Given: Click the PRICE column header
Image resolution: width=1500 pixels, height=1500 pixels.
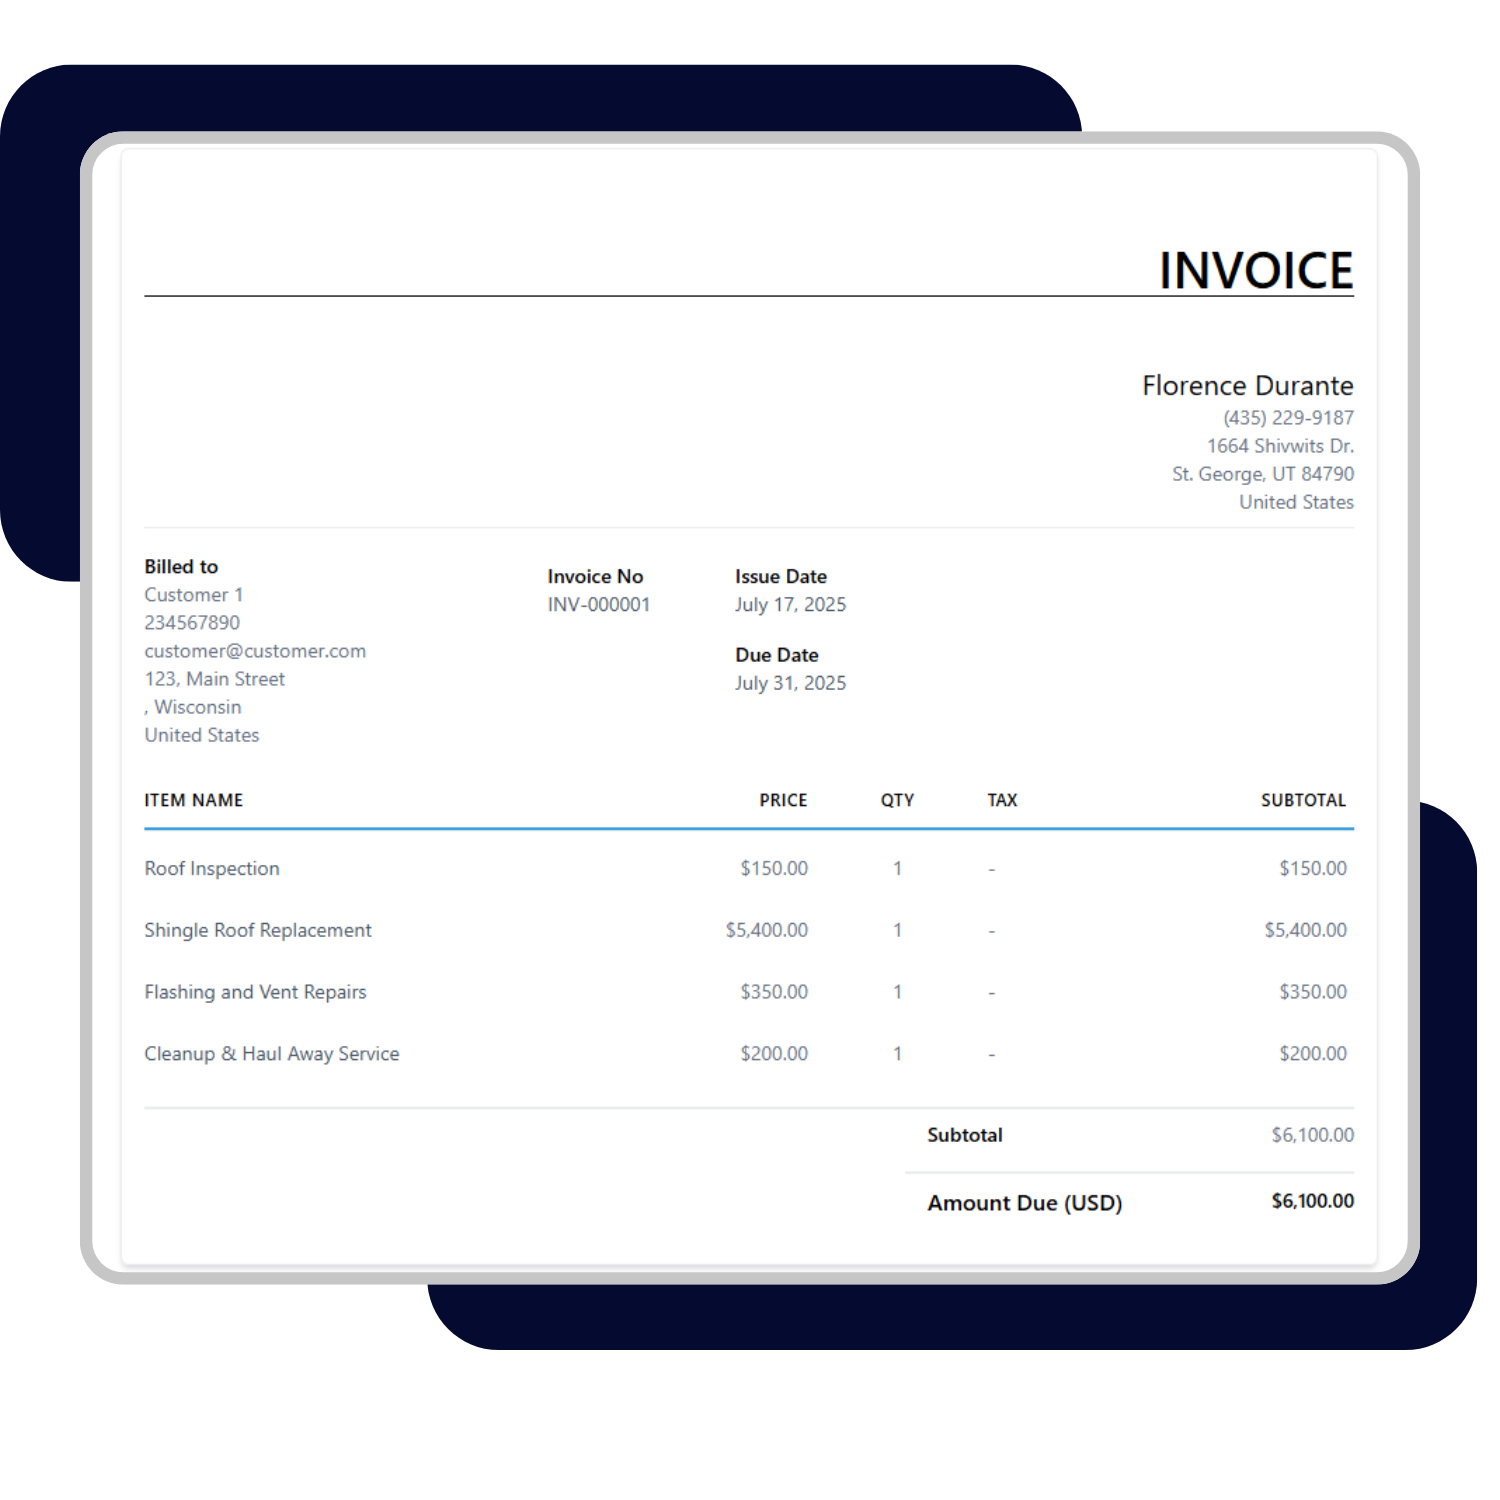Looking at the screenshot, I should point(782,800).
